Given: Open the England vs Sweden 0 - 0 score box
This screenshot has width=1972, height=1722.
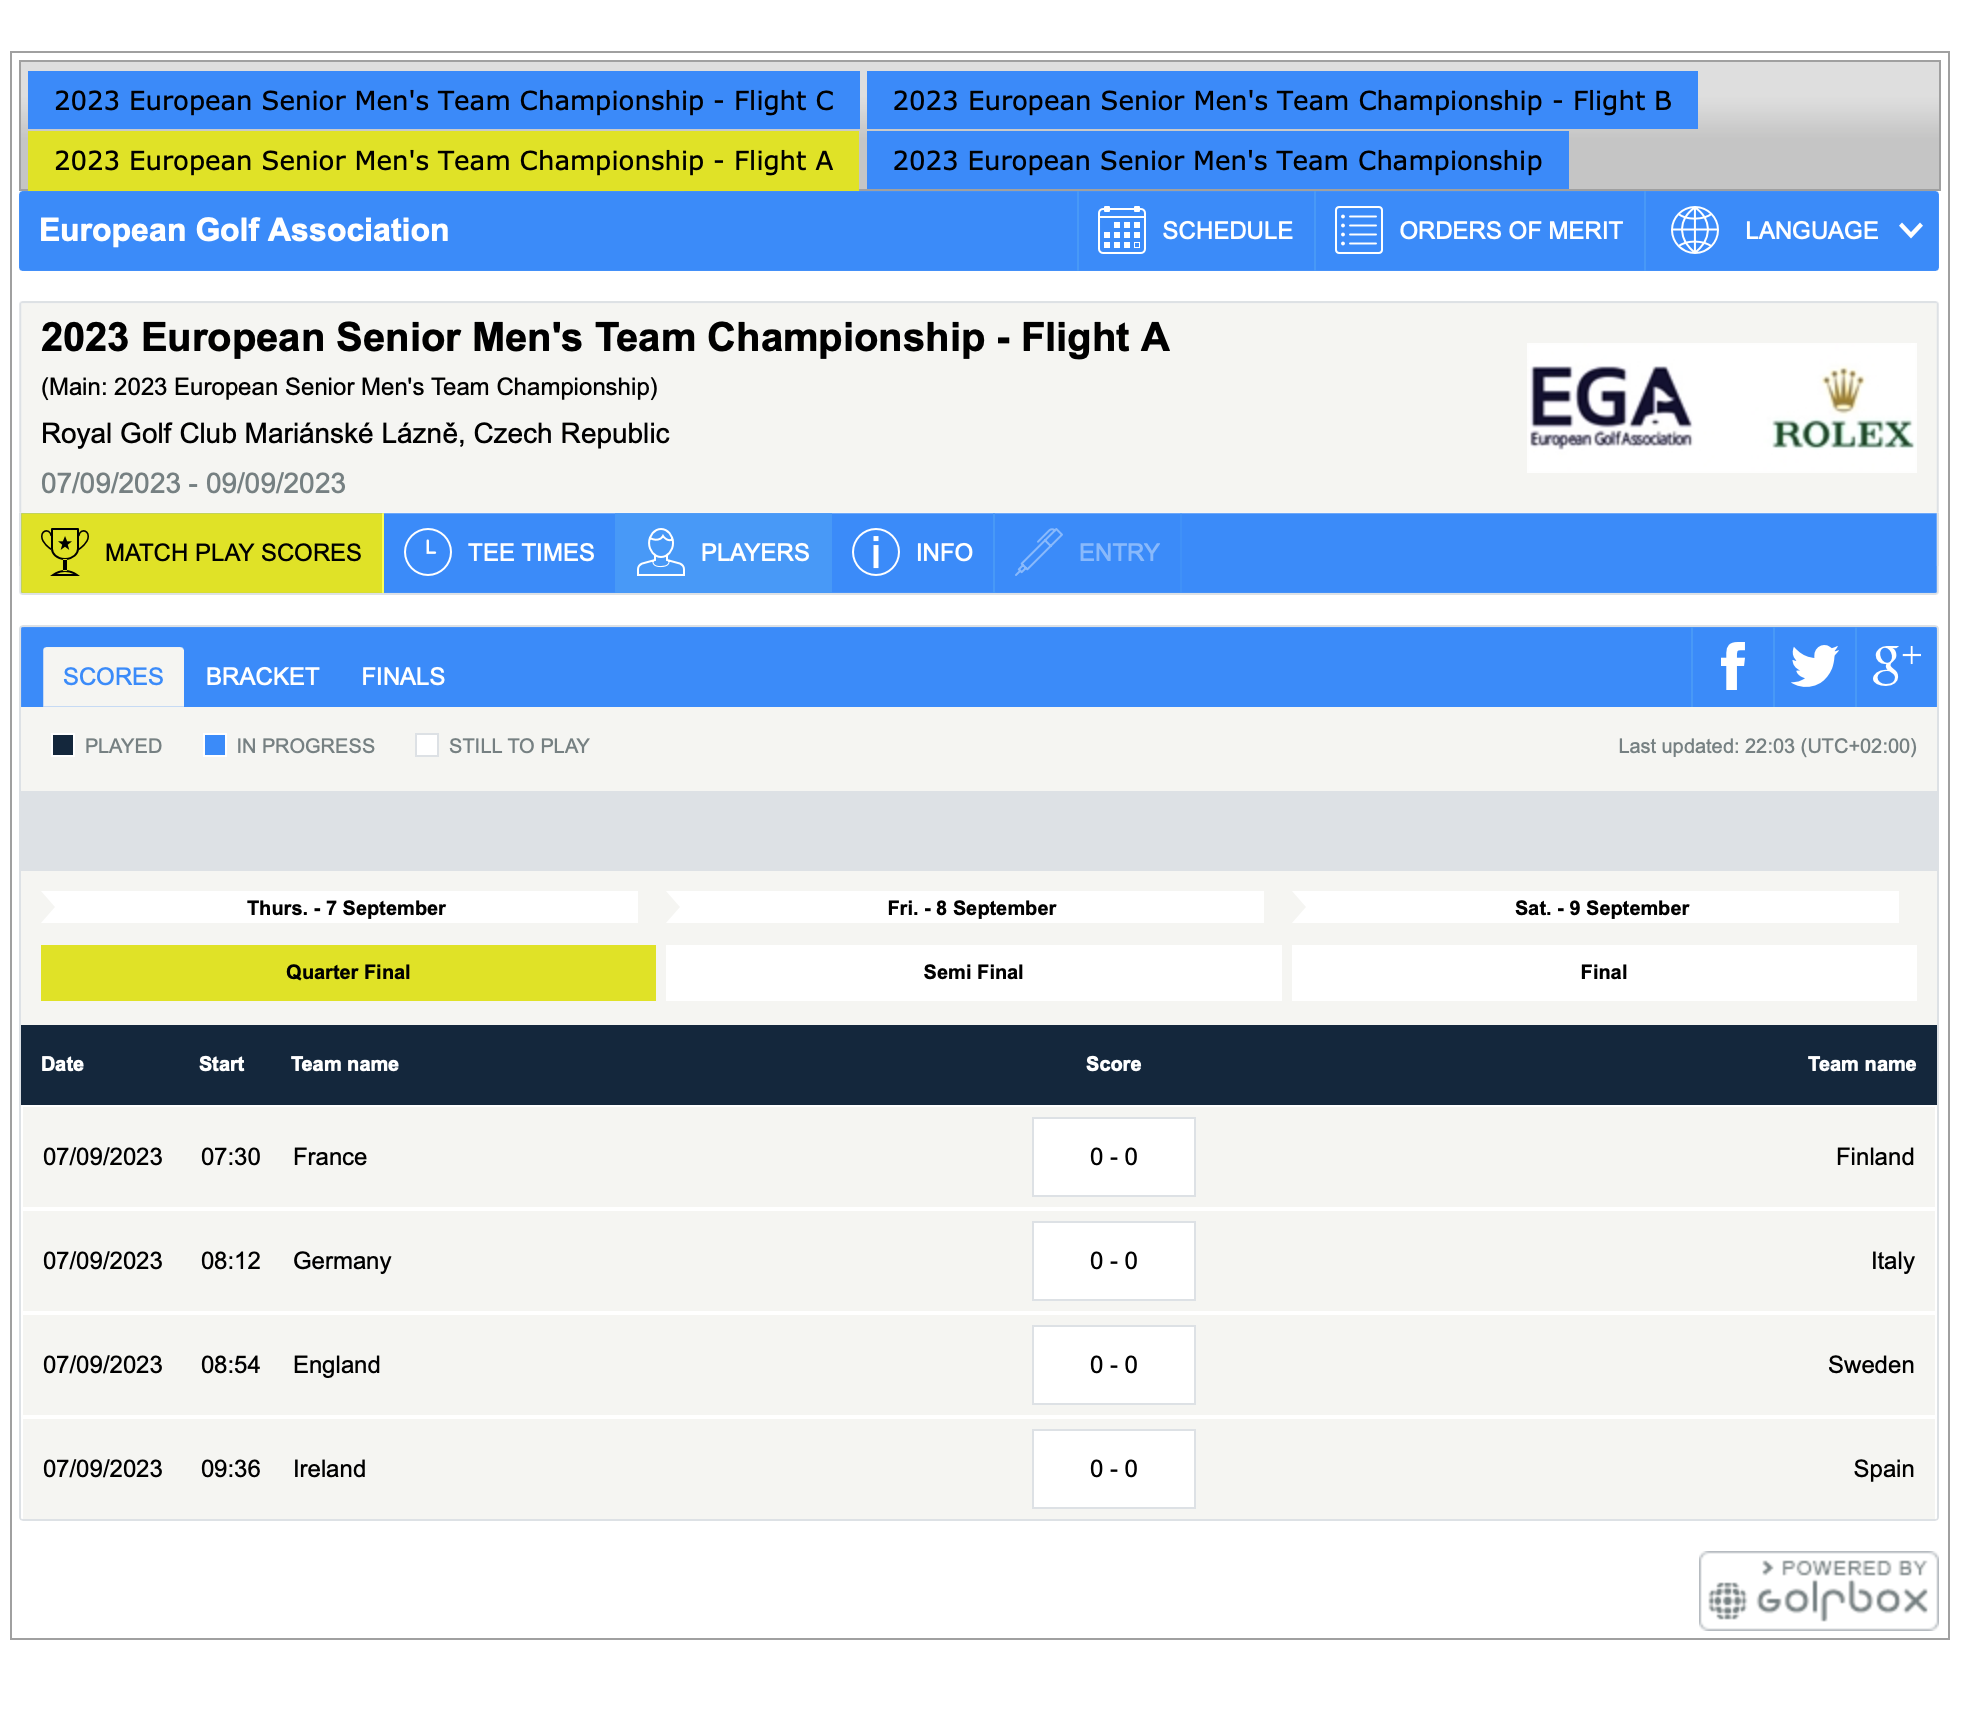Looking at the screenshot, I should pos(1113,1365).
